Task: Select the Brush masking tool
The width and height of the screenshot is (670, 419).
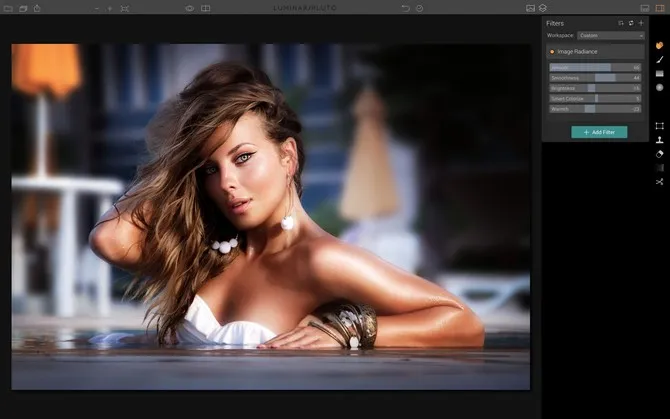Action: 660,59
